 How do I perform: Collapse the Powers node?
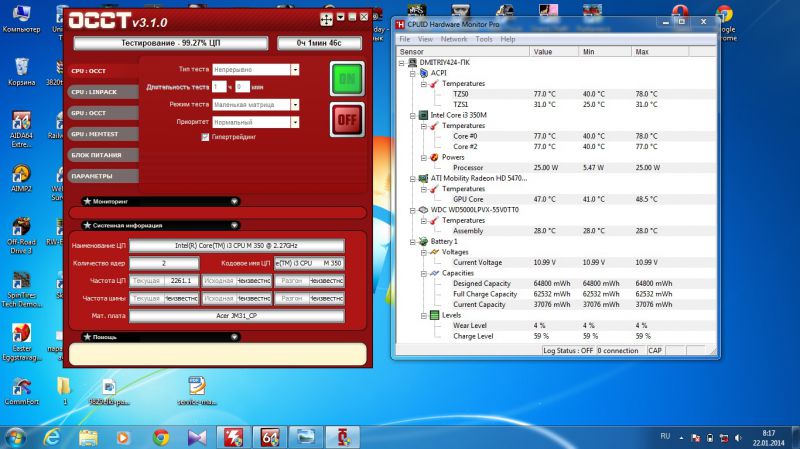coord(424,158)
